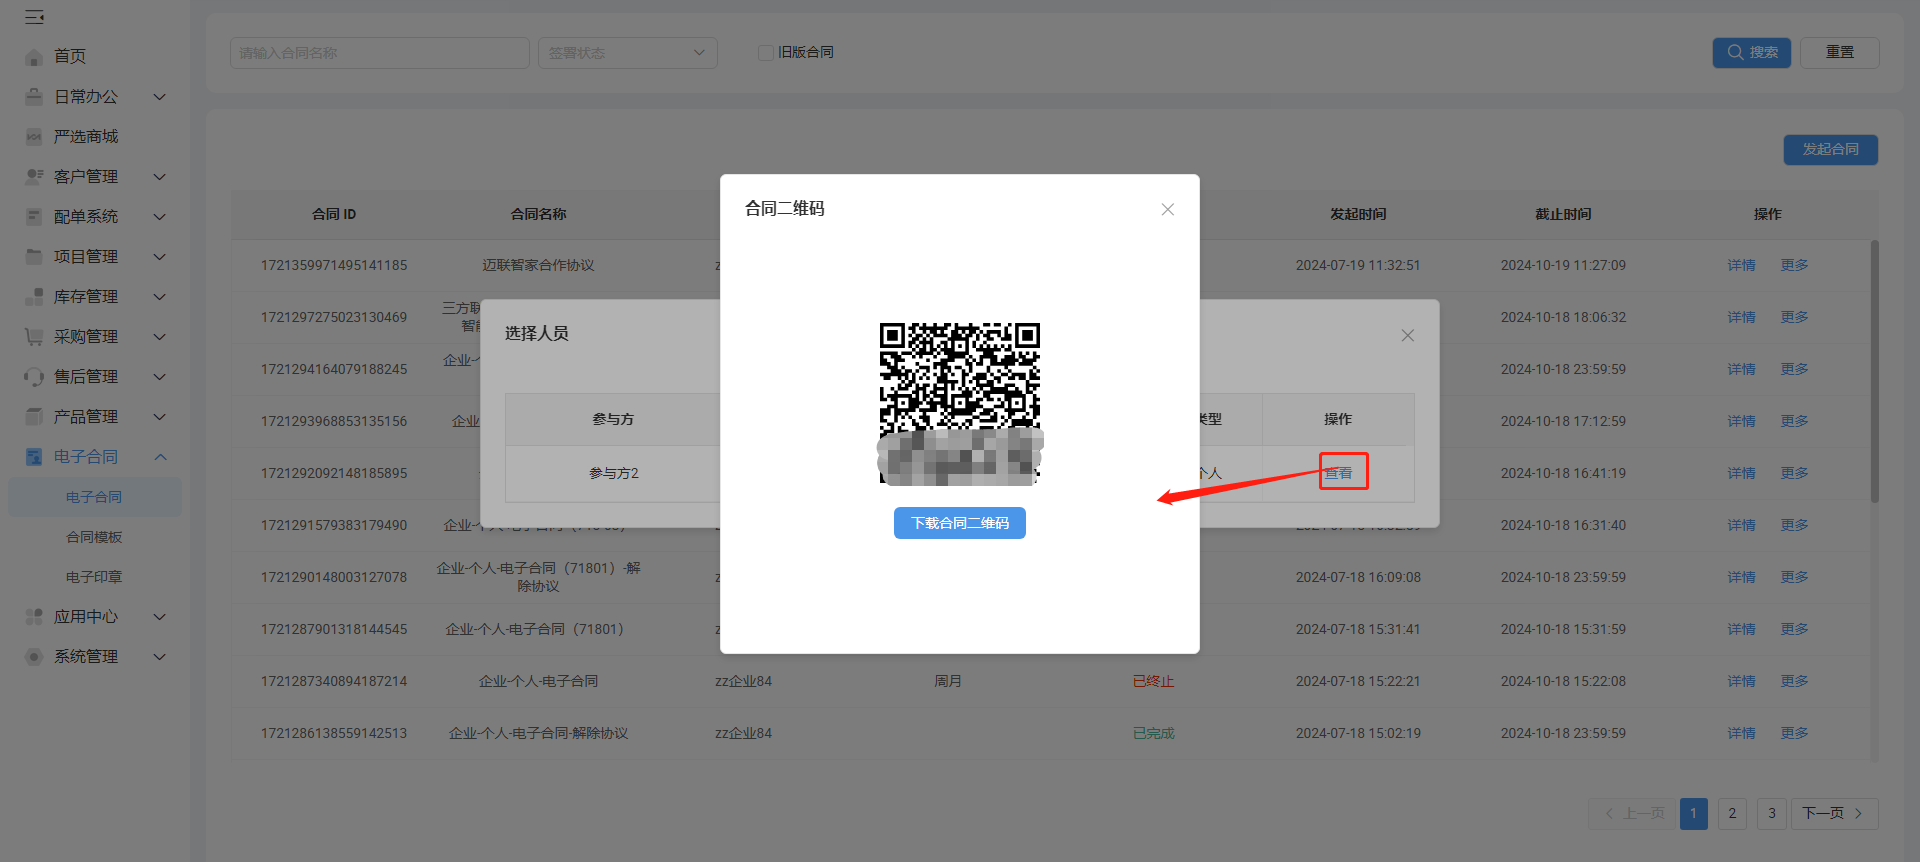Click the 已终止 status text
This screenshot has width=1920, height=862.
(x=1153, y=681)
